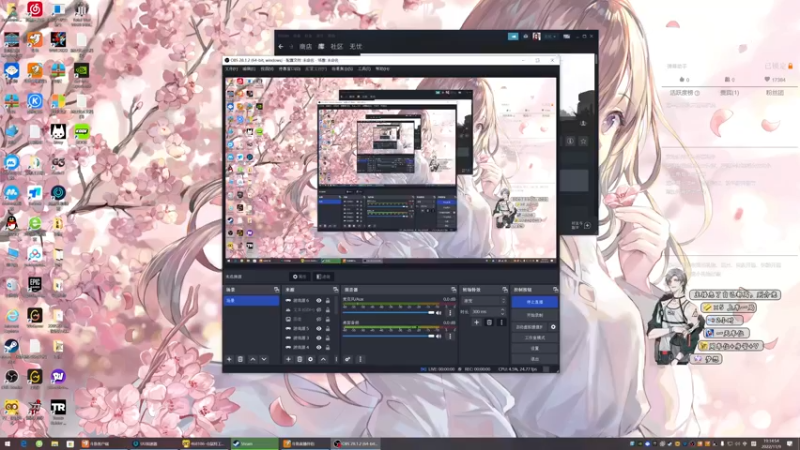Enable 工作室模式 in Controls

(x=535, y=338)
